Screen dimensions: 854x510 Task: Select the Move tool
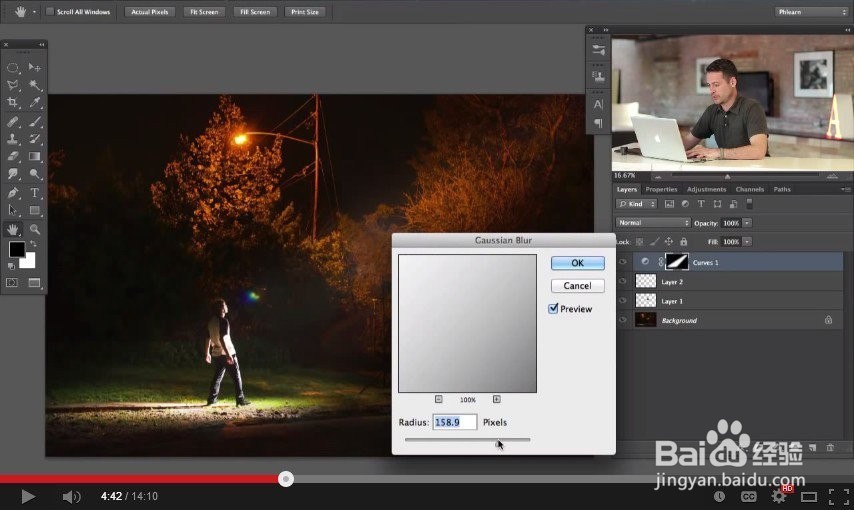tap(35, 68)
